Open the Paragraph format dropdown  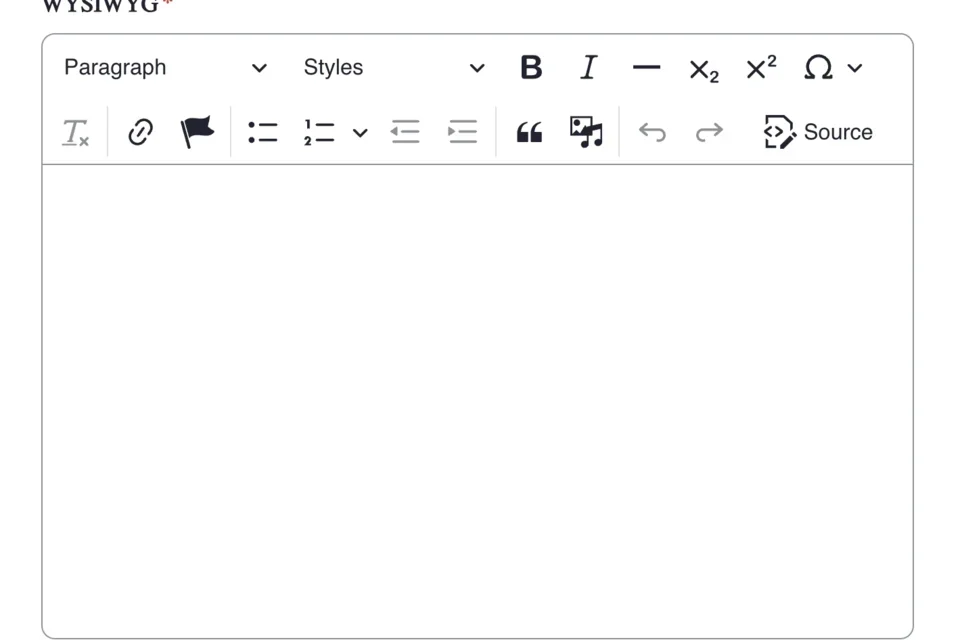click(163, 67)
